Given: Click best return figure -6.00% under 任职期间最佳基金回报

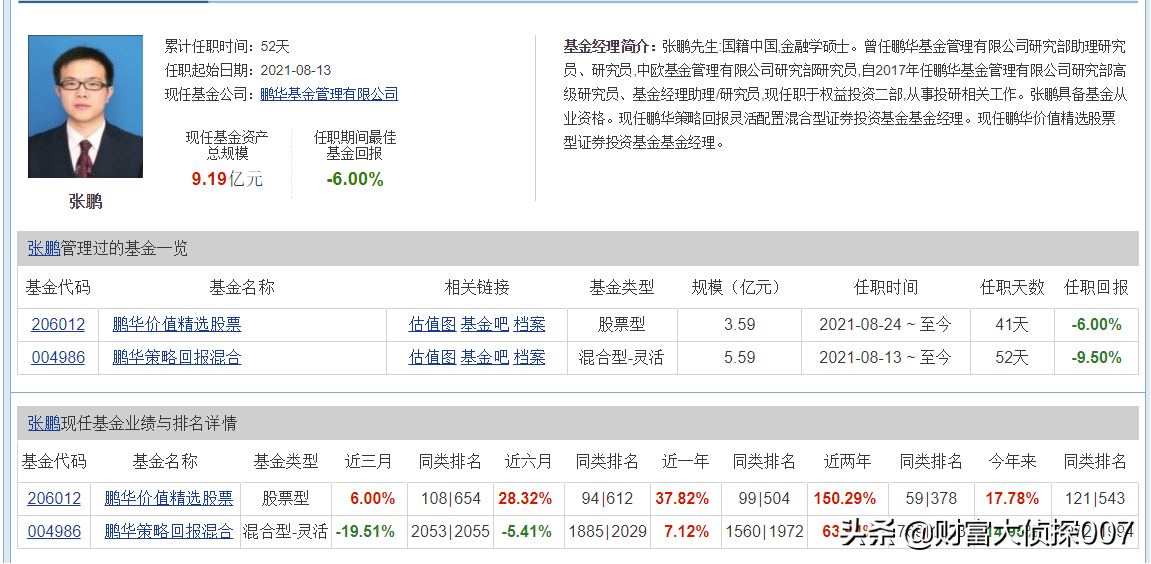Looking at the screenshot, I should [355, 179].
